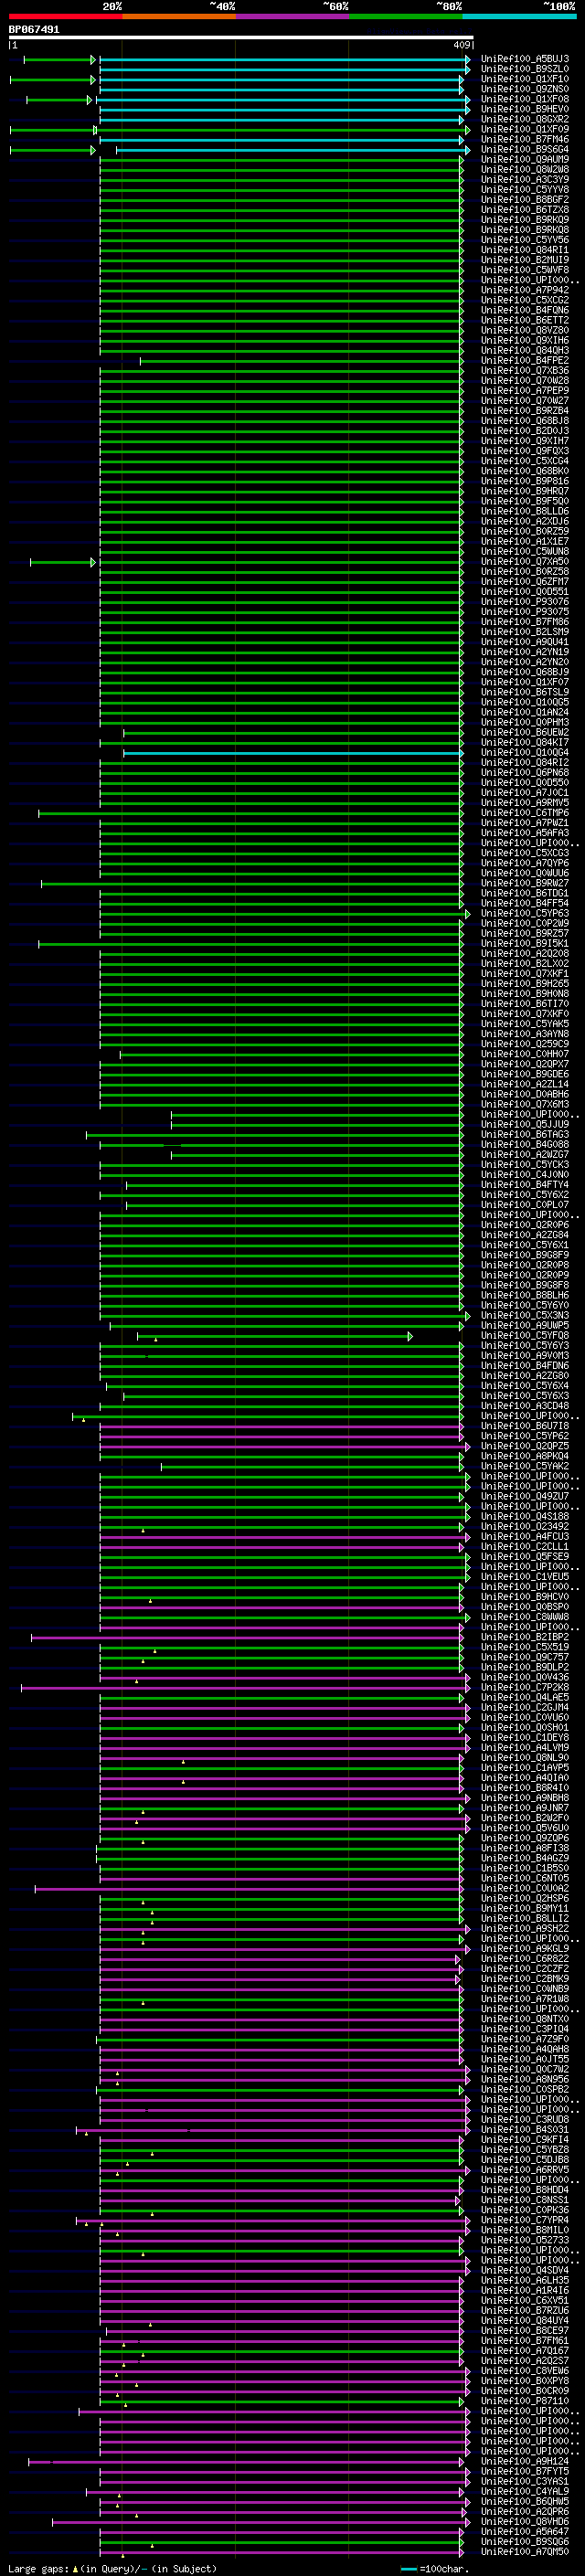Click the hit label UniRef100_Q9AUM9
Image resolution: width=585 pixels, height=2576 pixels.
(525, 159)
